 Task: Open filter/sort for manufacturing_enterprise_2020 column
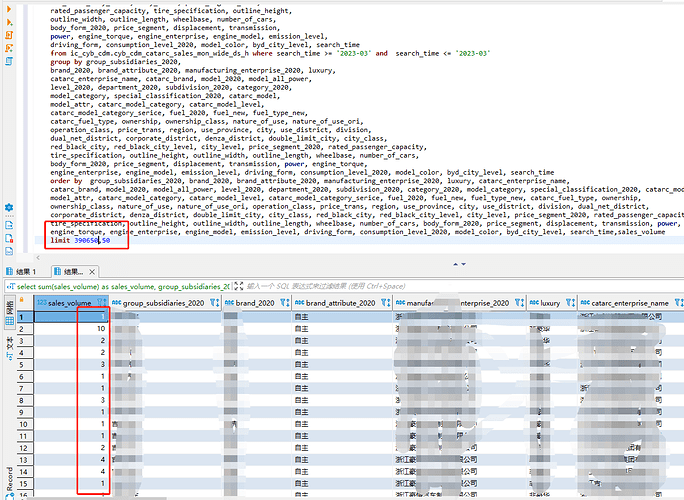tap(520, 302)
